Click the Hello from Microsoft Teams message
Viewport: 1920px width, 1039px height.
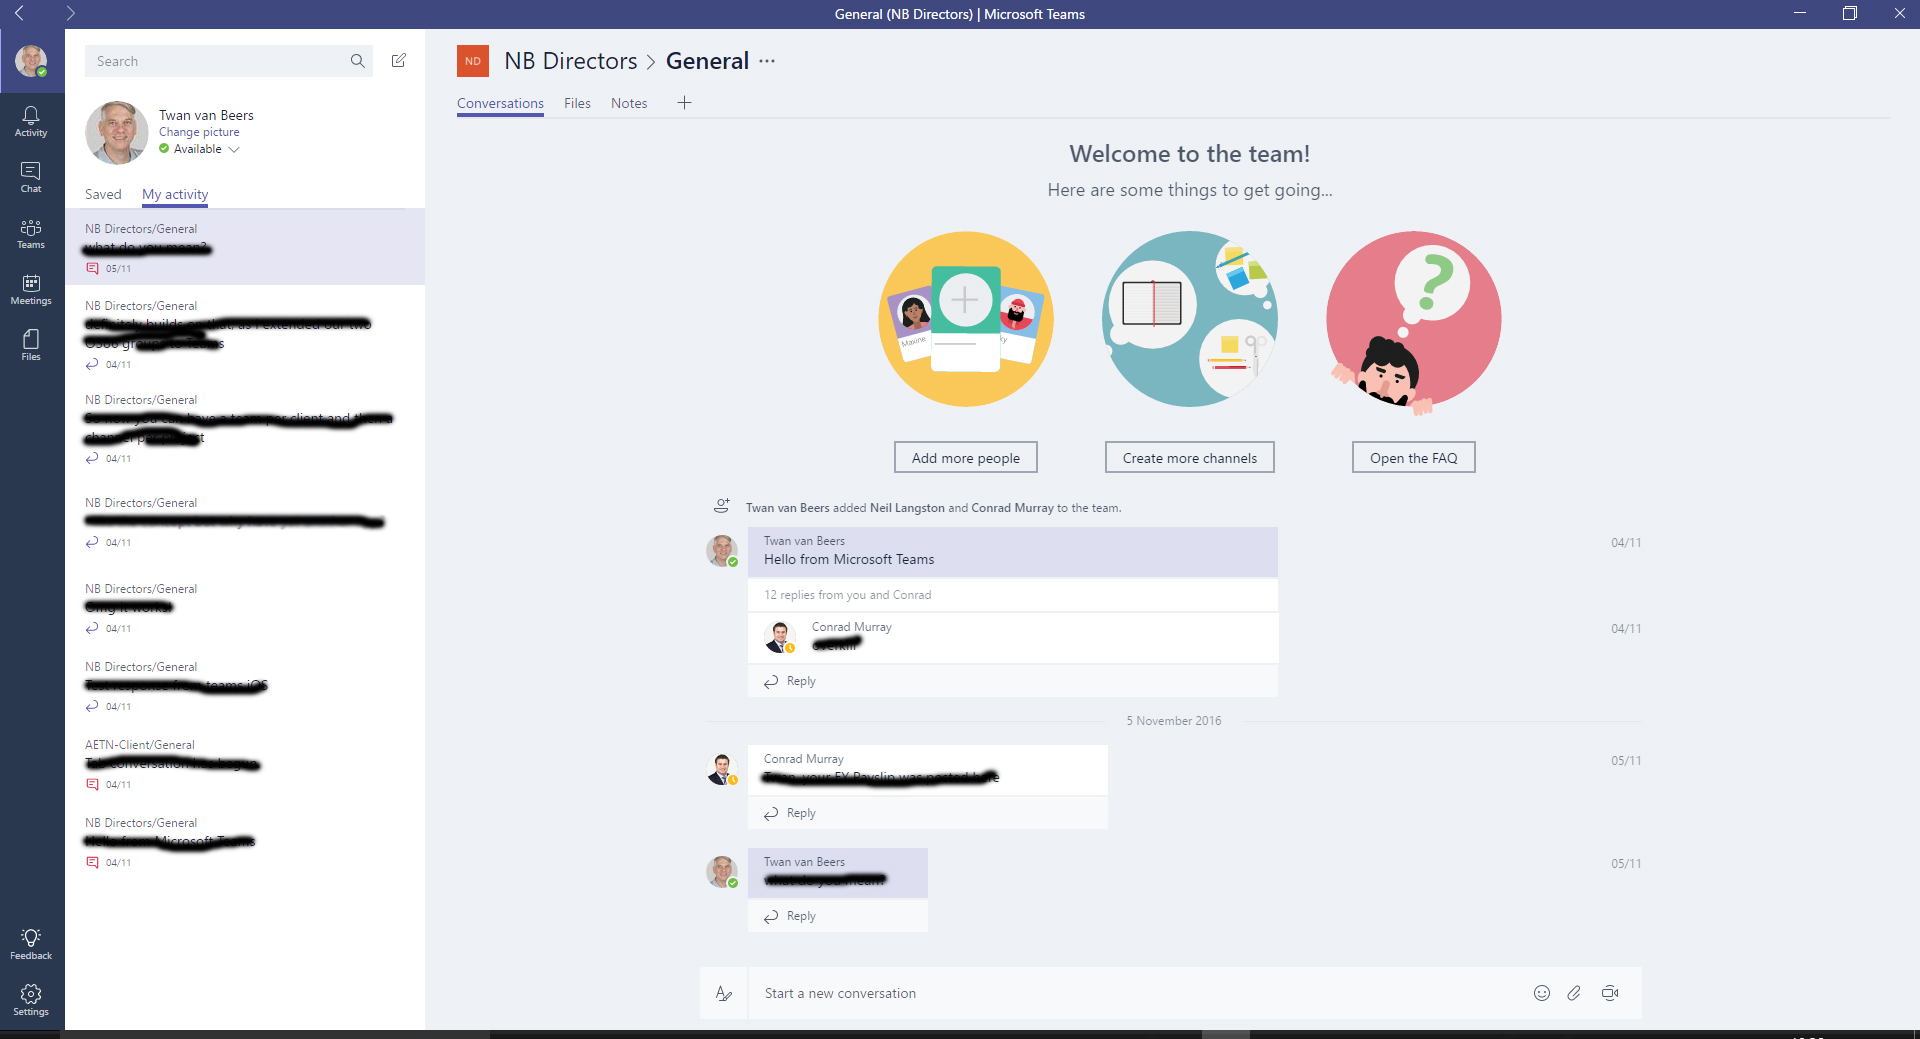coord(1012,552)
